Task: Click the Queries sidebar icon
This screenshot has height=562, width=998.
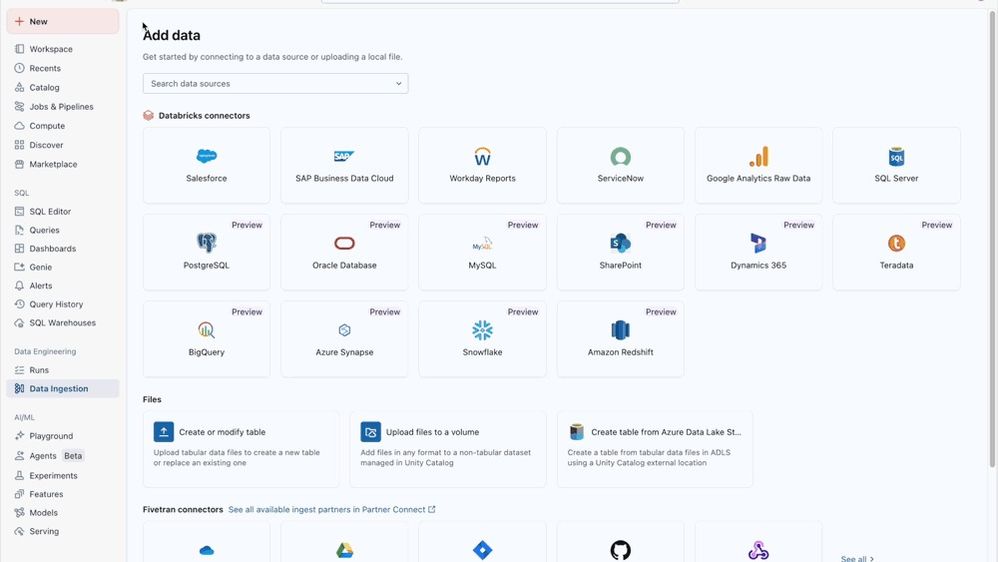Action: (19, 230)
